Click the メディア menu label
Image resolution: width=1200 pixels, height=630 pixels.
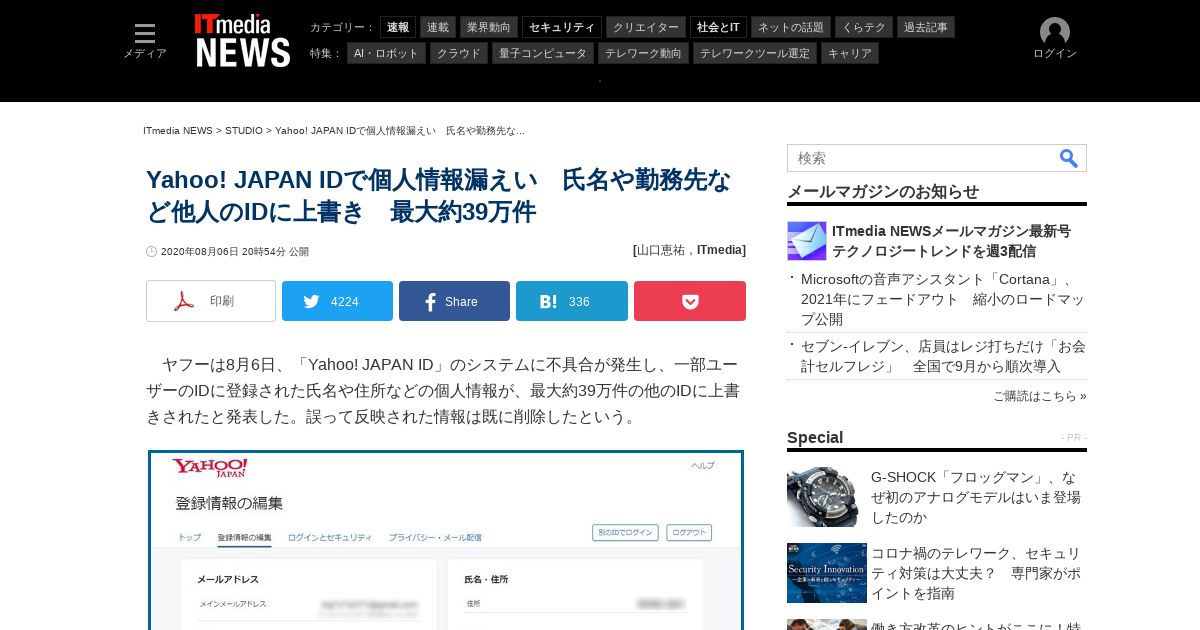(x=145, y=54)
